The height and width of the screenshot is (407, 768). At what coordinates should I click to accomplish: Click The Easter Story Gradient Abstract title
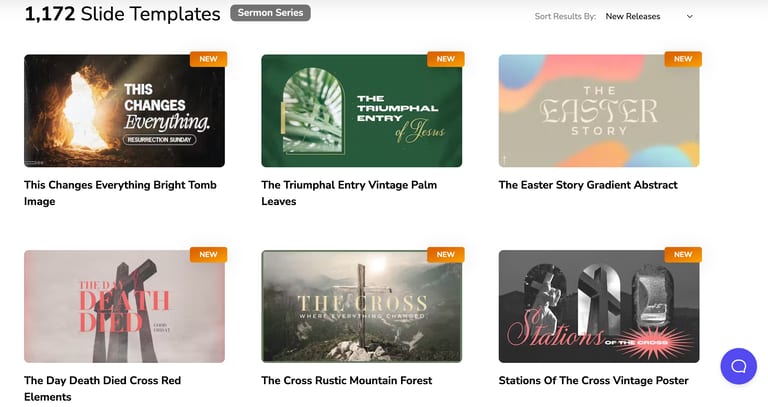coord(588,185)
